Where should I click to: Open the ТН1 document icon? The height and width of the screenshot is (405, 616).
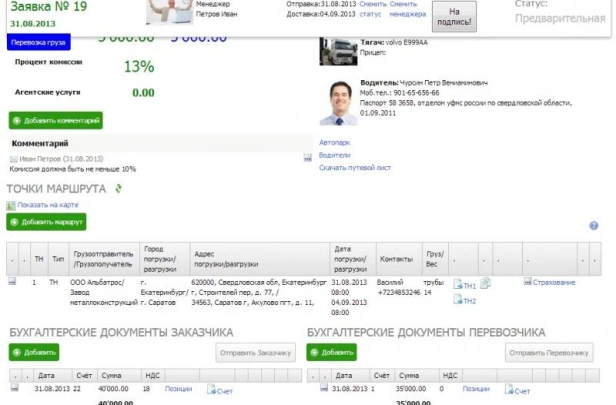(x=465, y=285)
